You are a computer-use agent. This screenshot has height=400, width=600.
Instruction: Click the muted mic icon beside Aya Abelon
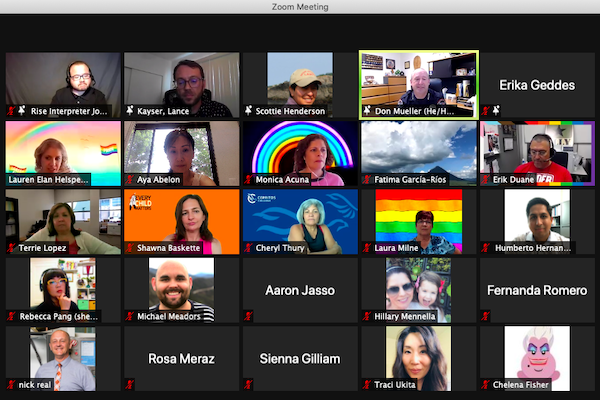pyautogui.click(x=130, y=179)
